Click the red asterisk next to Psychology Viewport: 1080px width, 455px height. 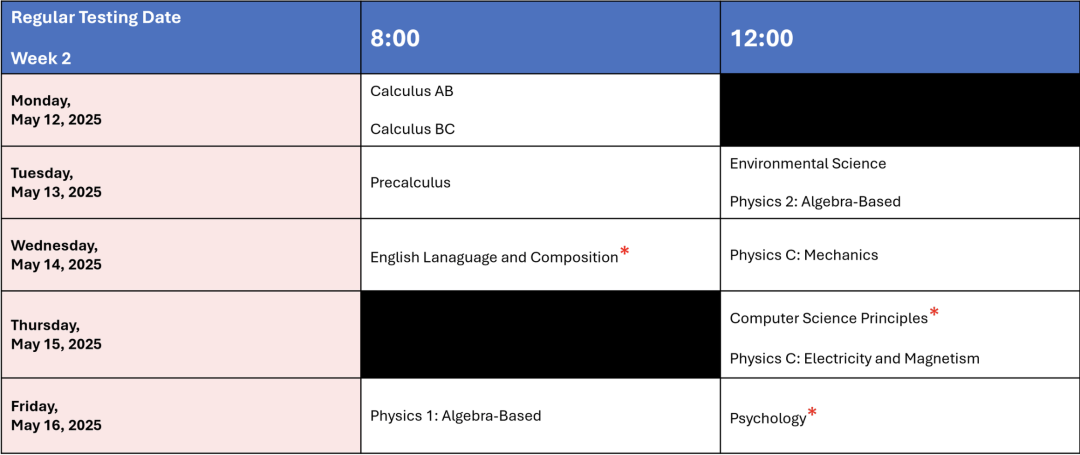pyautogui.click(x=812, y=412)
